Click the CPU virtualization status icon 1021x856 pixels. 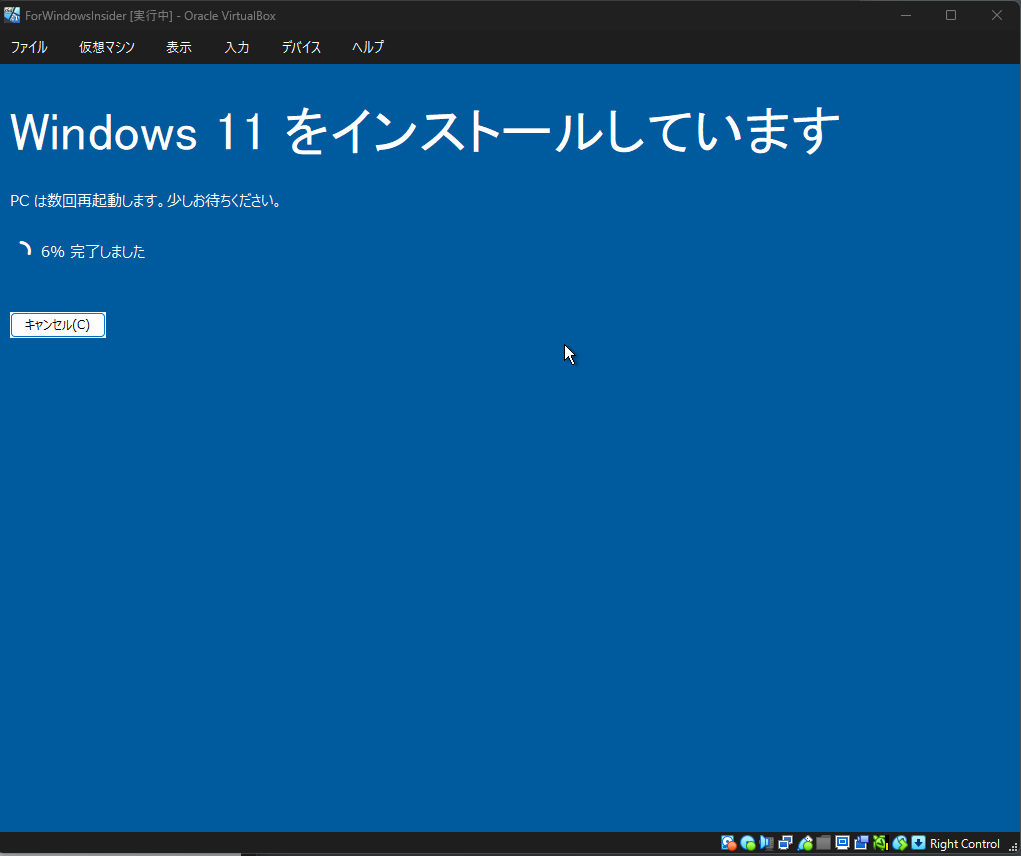tap(880, 843)
